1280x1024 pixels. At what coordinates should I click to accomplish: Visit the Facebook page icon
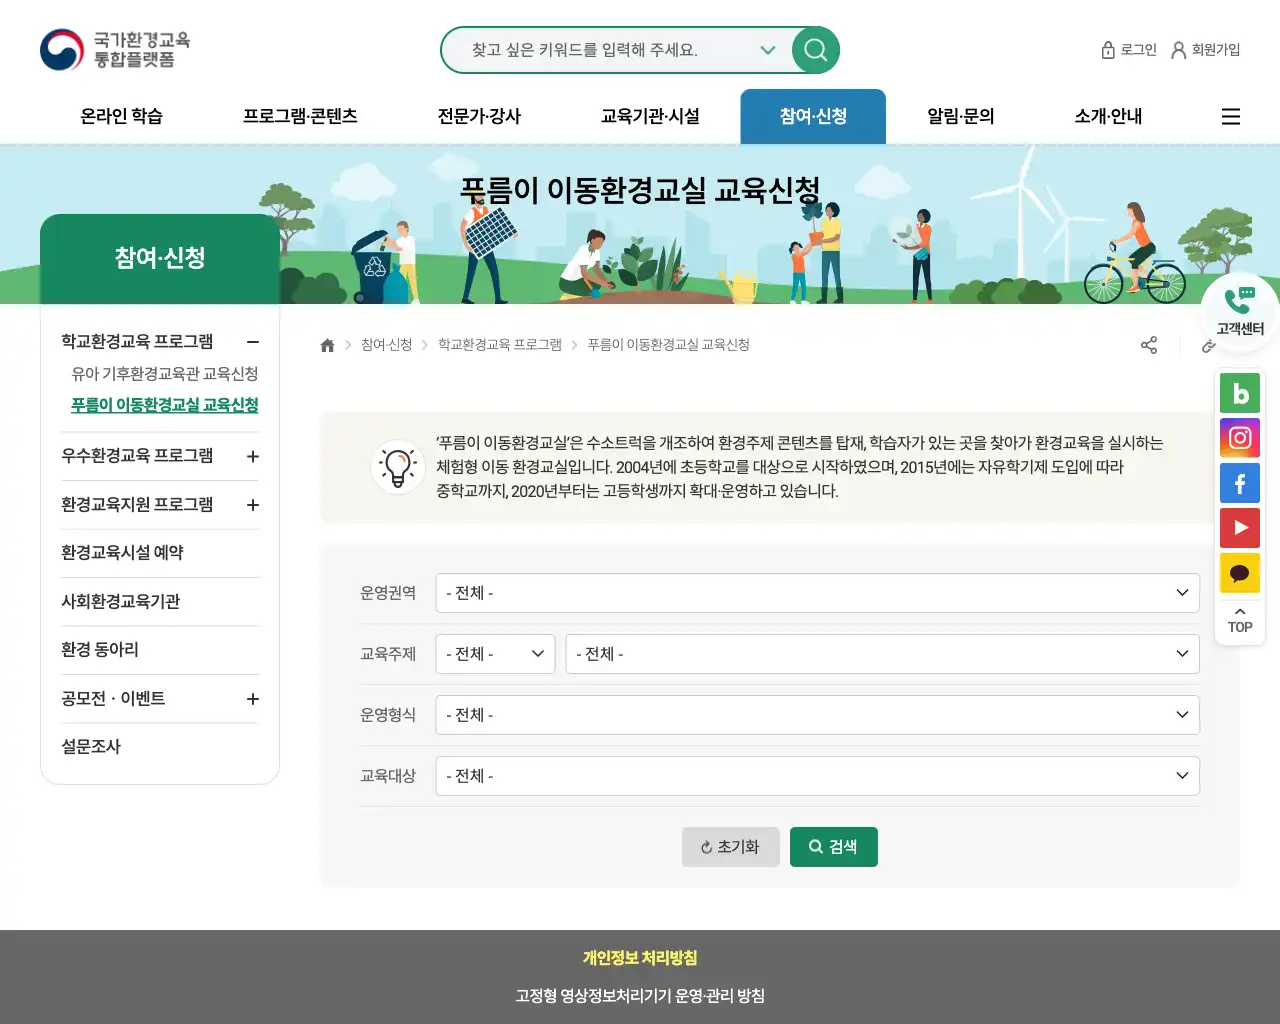pos(1240,483)
